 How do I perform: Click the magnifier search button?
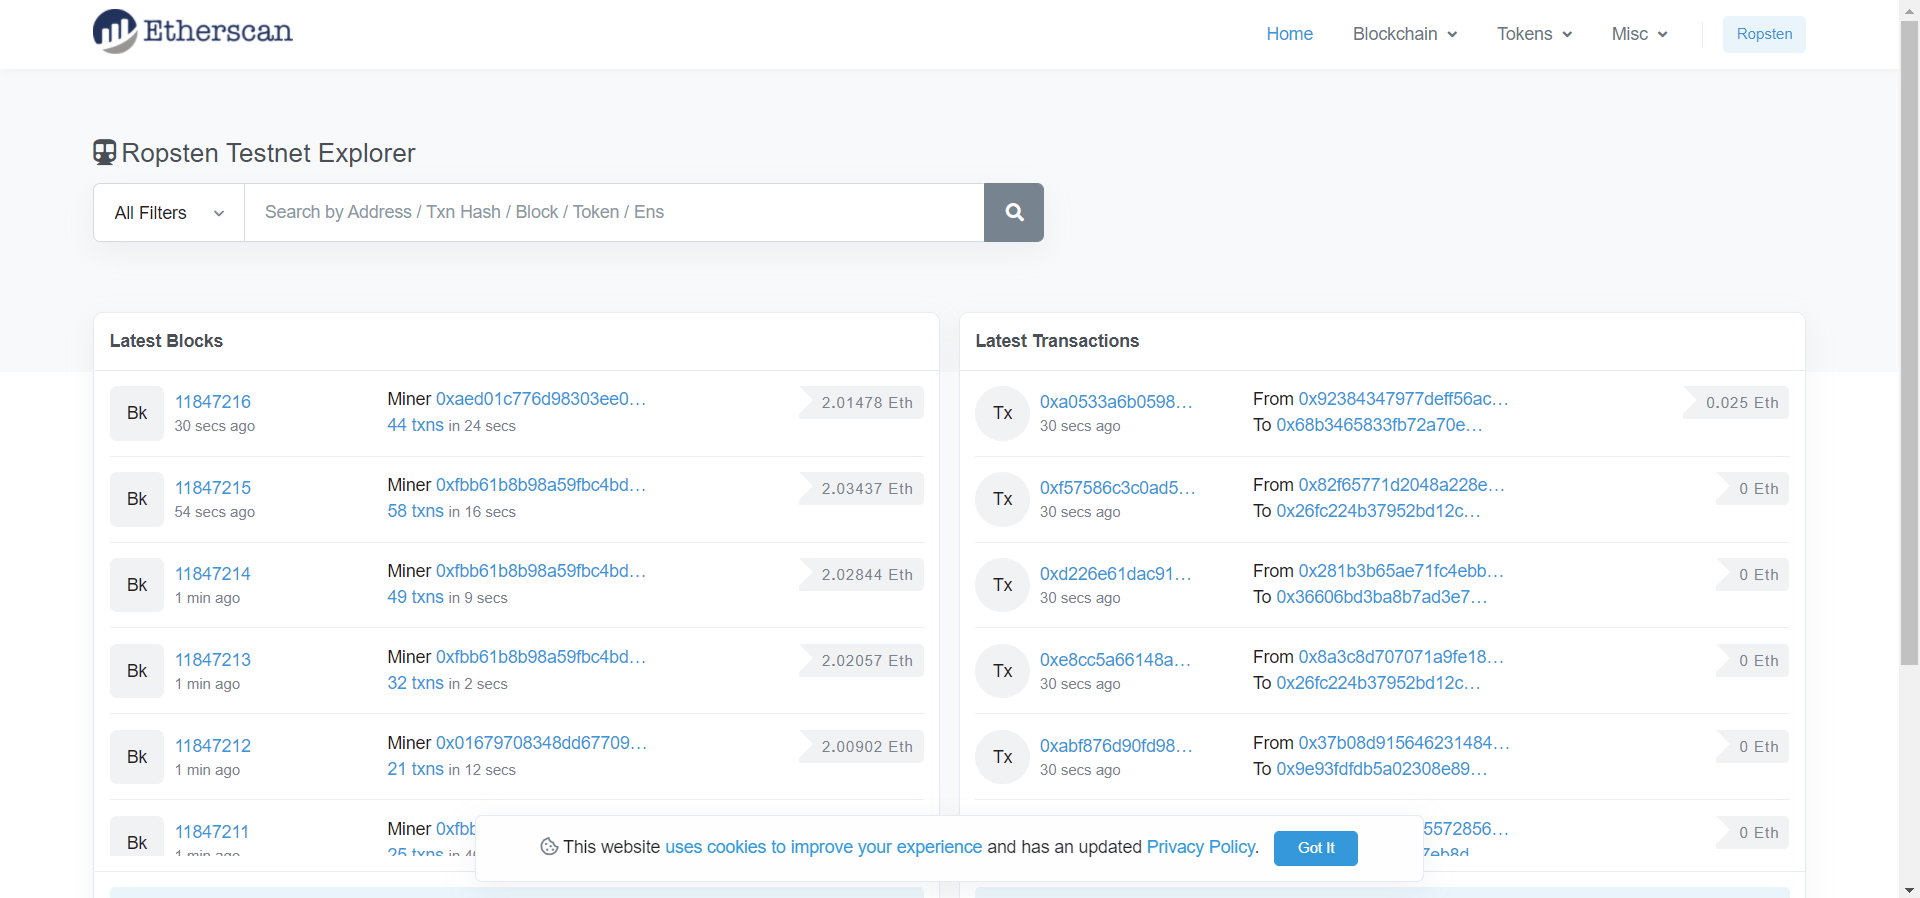pyautogui.click(x=1014, y=212)
